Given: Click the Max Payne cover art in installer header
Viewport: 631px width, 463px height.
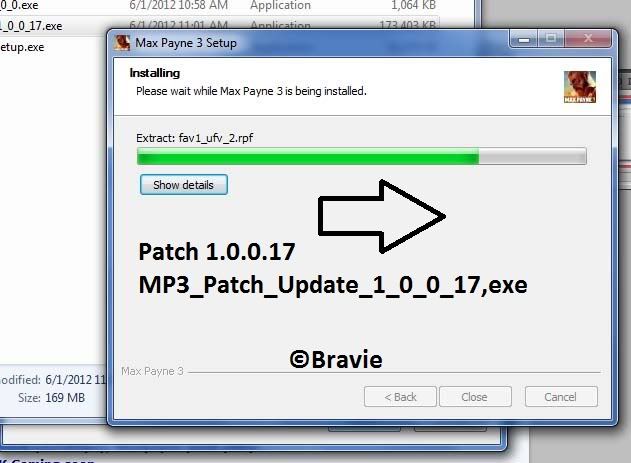Looking at the screenshot, I should [579, 87].
